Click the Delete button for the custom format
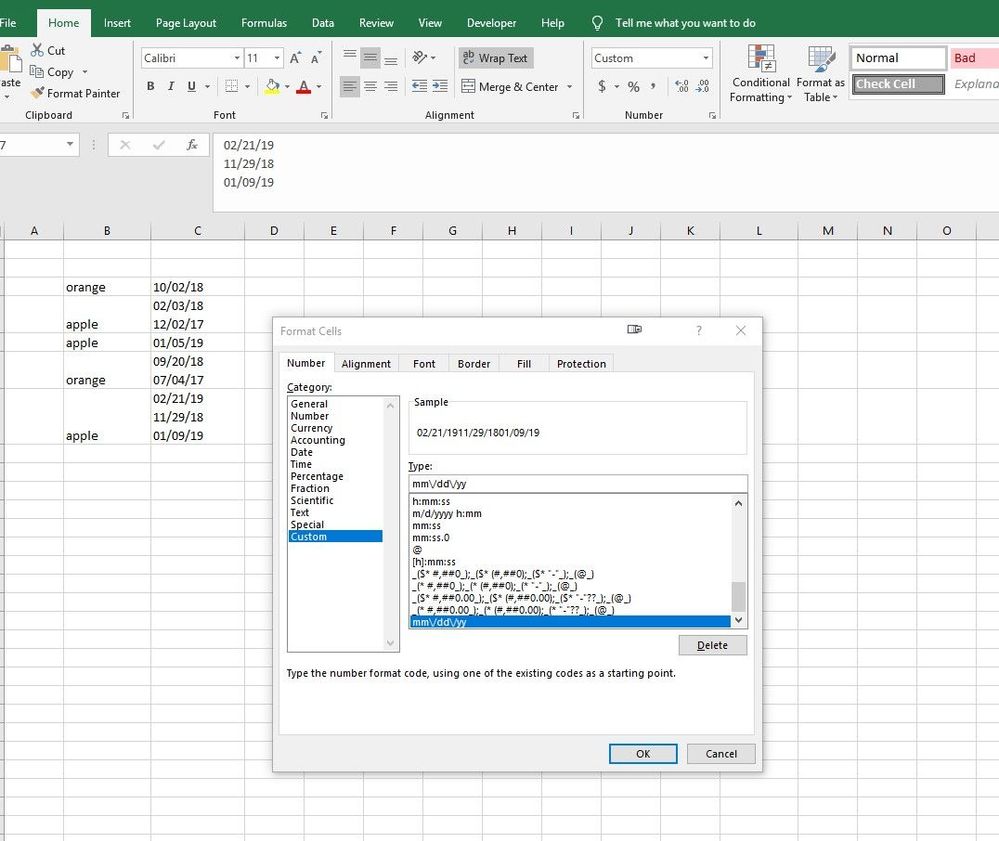Viewport: 999px width, 841px height. coord(712,645)
